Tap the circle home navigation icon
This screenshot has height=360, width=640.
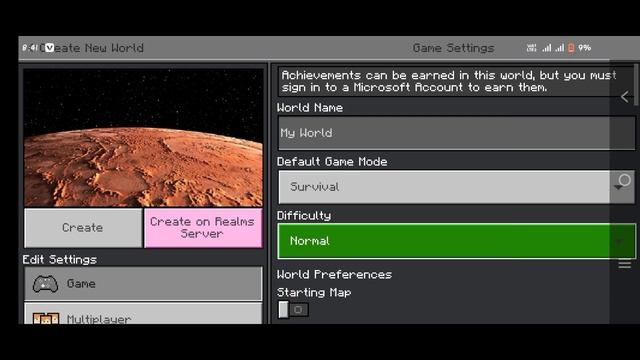[x=624, y=180]
